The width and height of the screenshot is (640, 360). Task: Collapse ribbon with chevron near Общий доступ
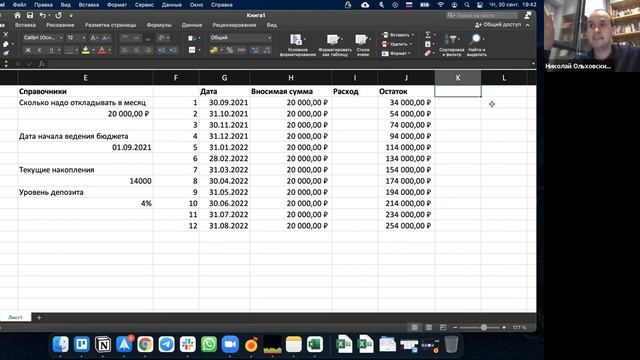click(527, 25)
